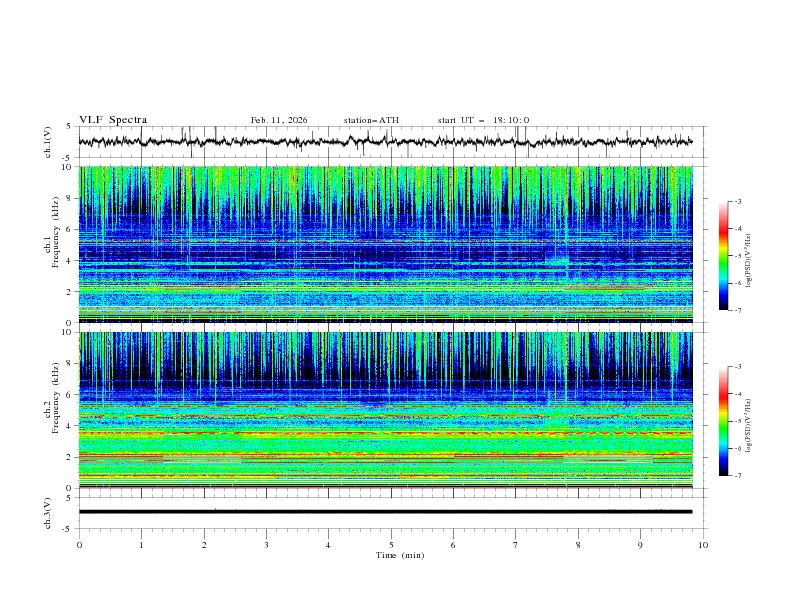Select the "start UT = 18:10:0" text
The height and width of the screenshot is (612, 792).
click(483, 120)
